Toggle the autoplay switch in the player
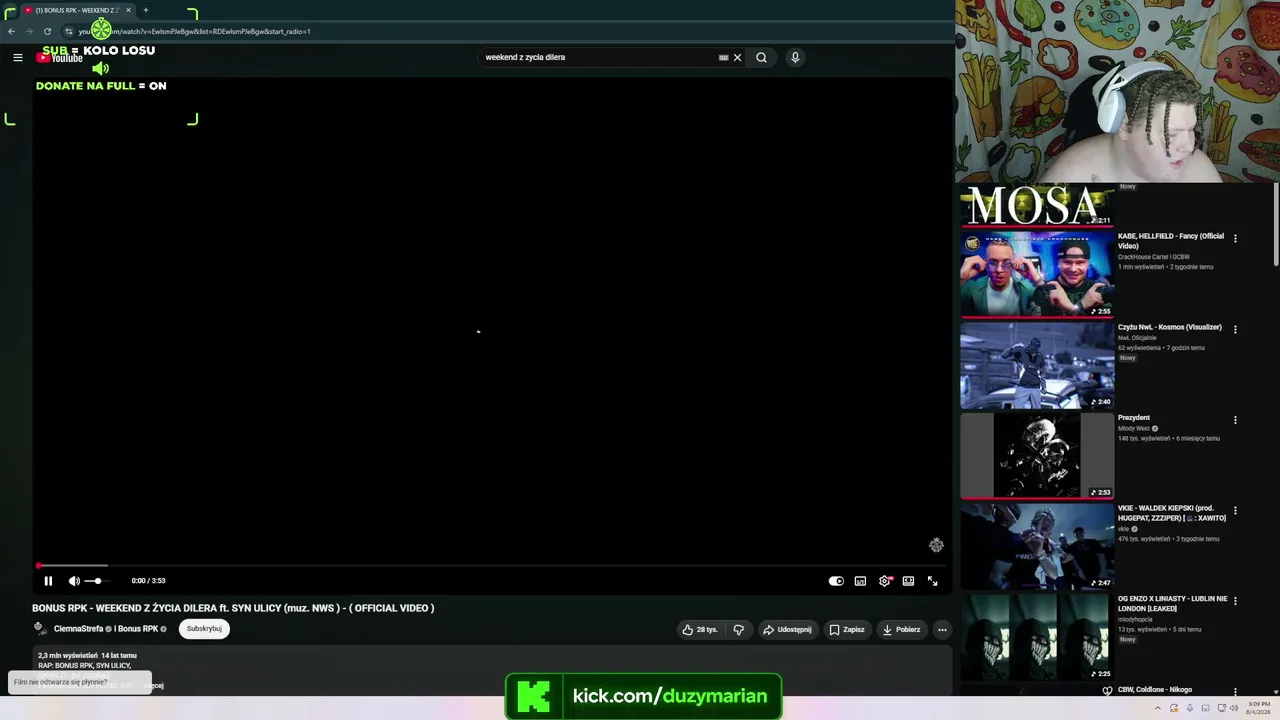This screenshot has height=720, width=1280. point(836,581)
